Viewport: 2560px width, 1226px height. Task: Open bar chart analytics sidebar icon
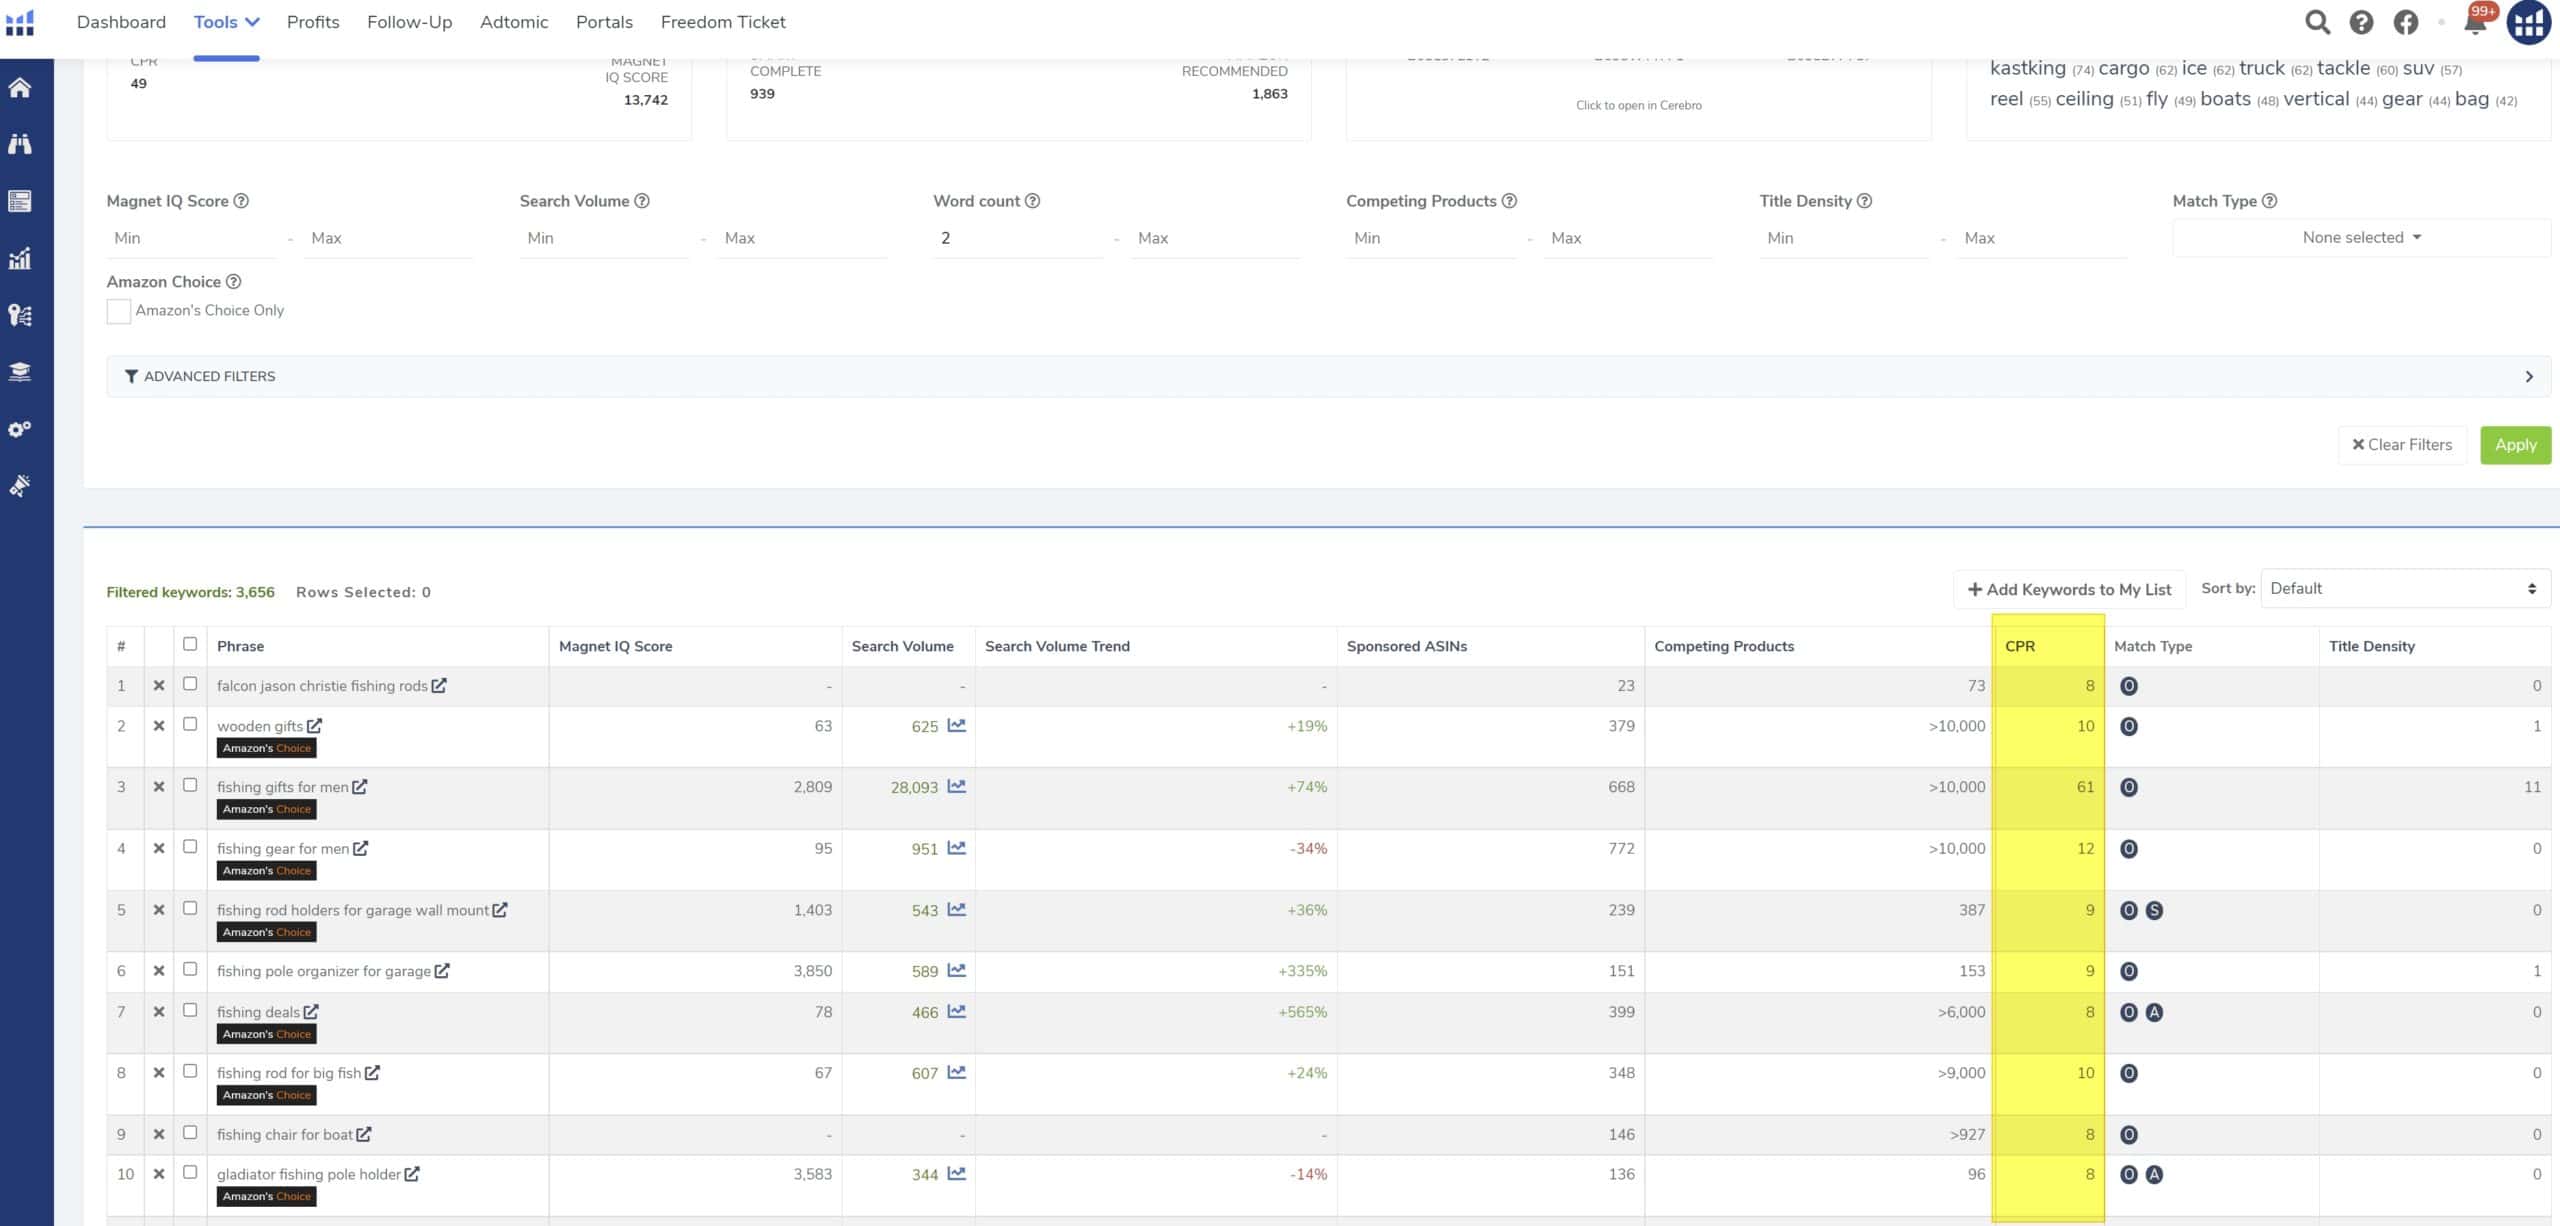[20, 258]
